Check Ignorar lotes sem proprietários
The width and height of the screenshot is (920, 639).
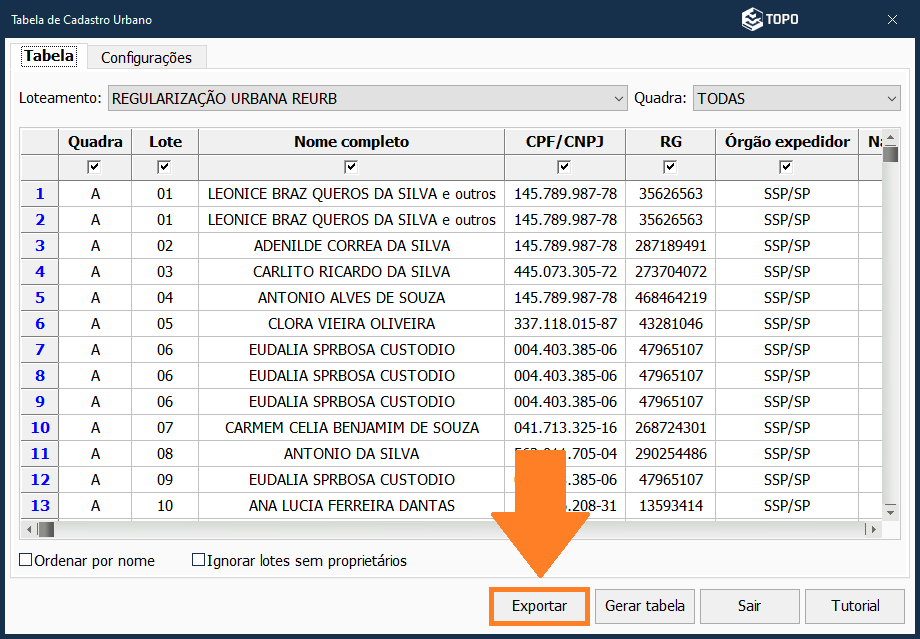(199, 561)
